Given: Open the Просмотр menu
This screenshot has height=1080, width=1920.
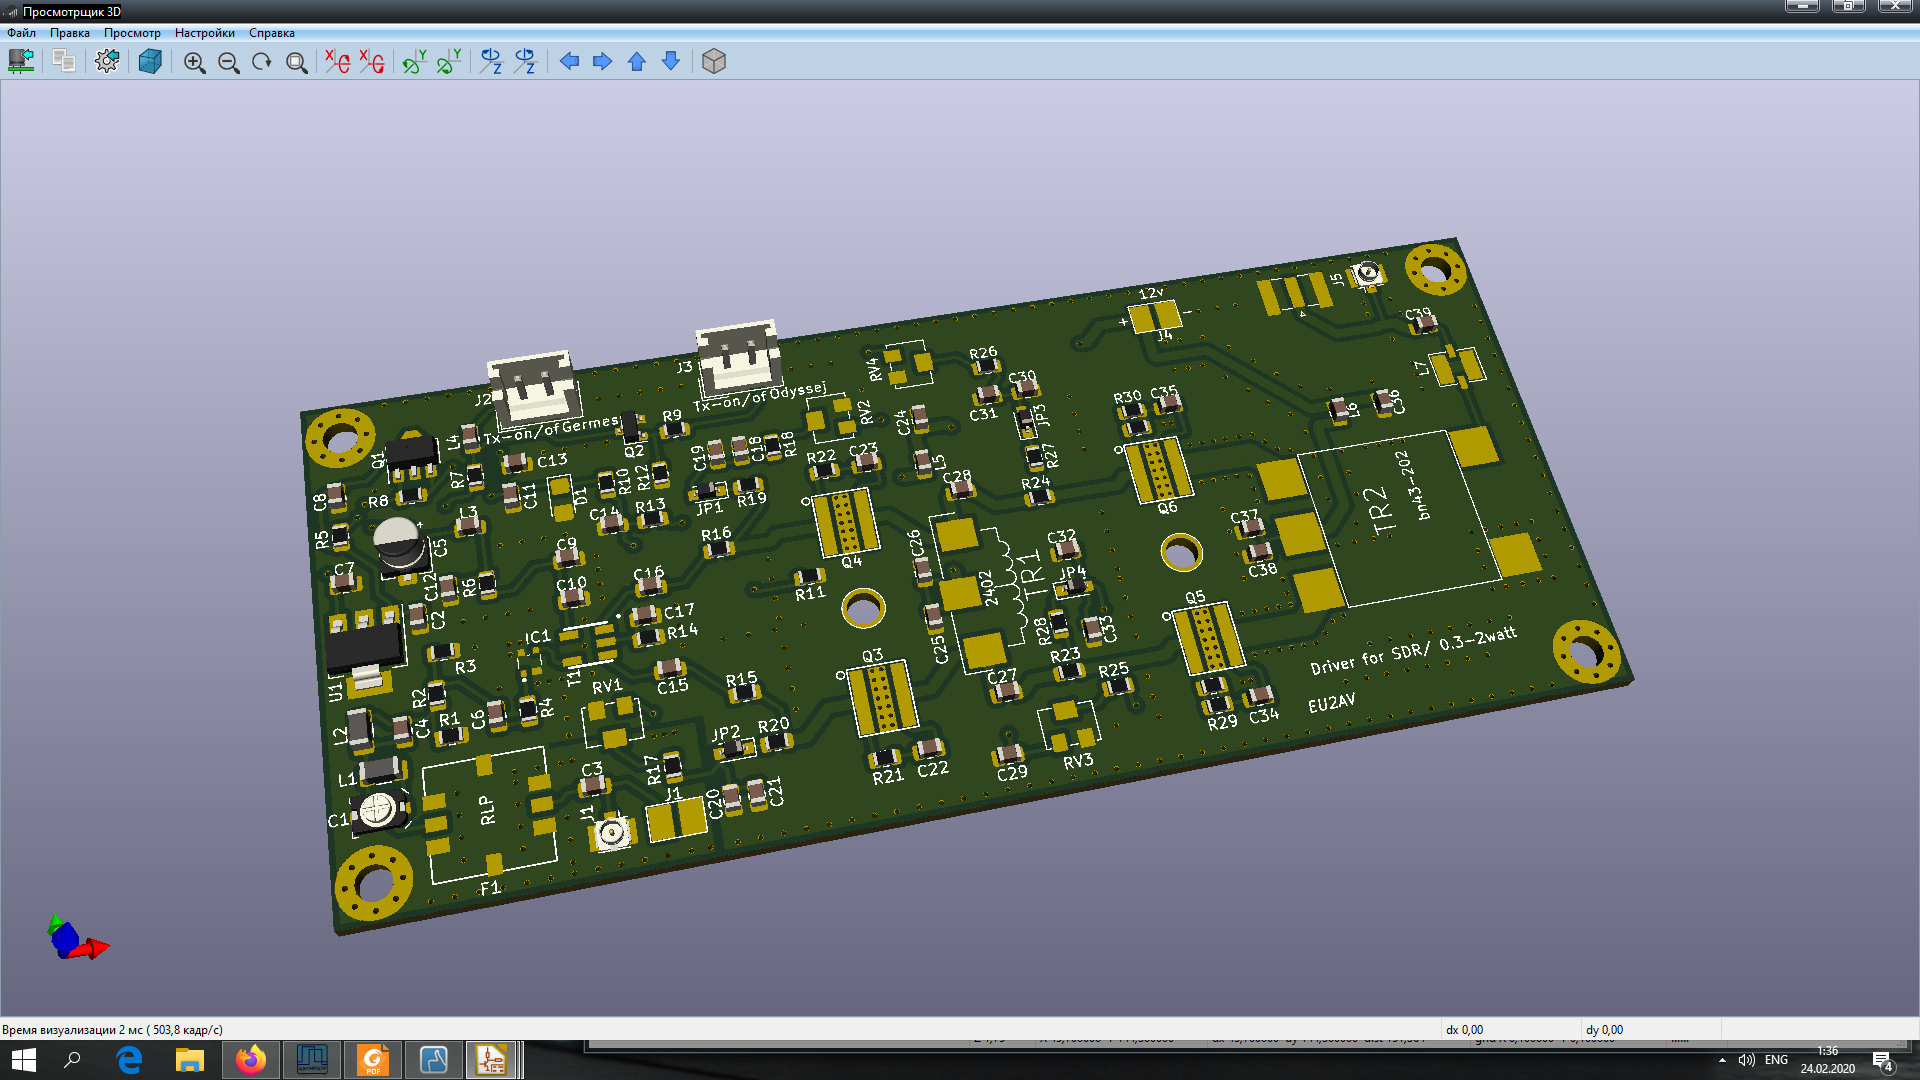Looking at the screenshot, I should (132, 33).
